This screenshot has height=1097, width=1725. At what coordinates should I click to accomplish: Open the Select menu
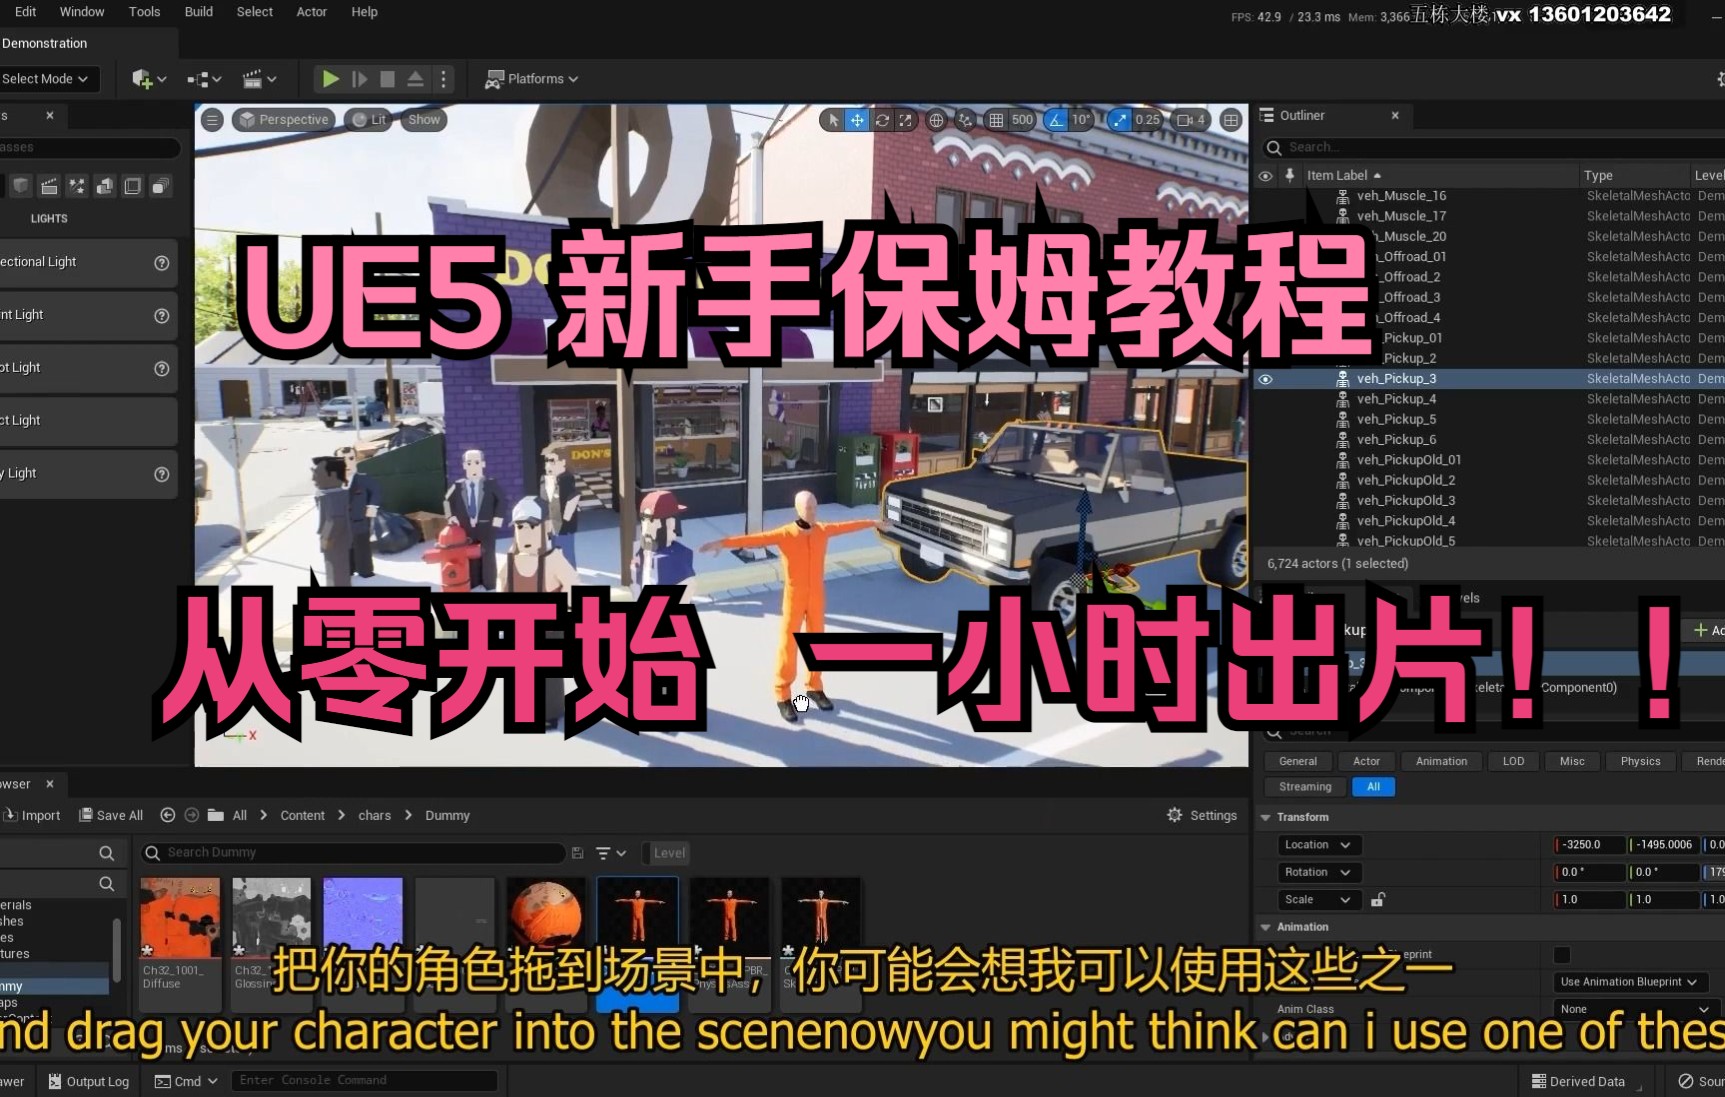(255, 12)
